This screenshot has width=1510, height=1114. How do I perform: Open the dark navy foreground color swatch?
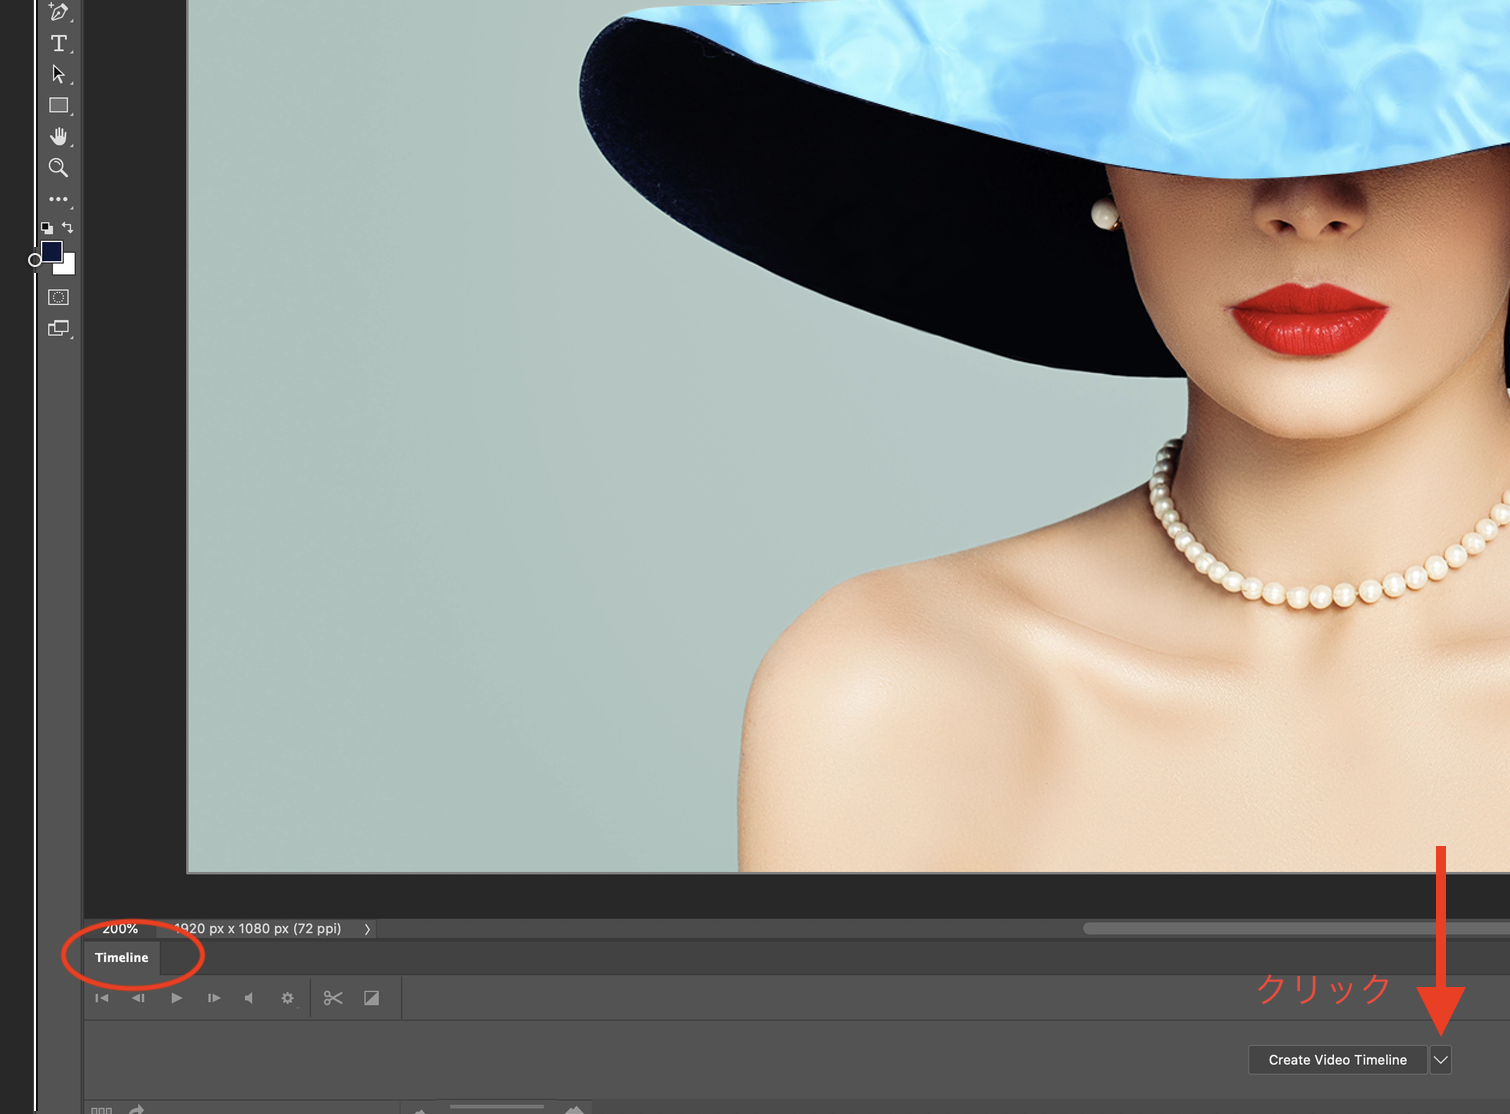51,251
